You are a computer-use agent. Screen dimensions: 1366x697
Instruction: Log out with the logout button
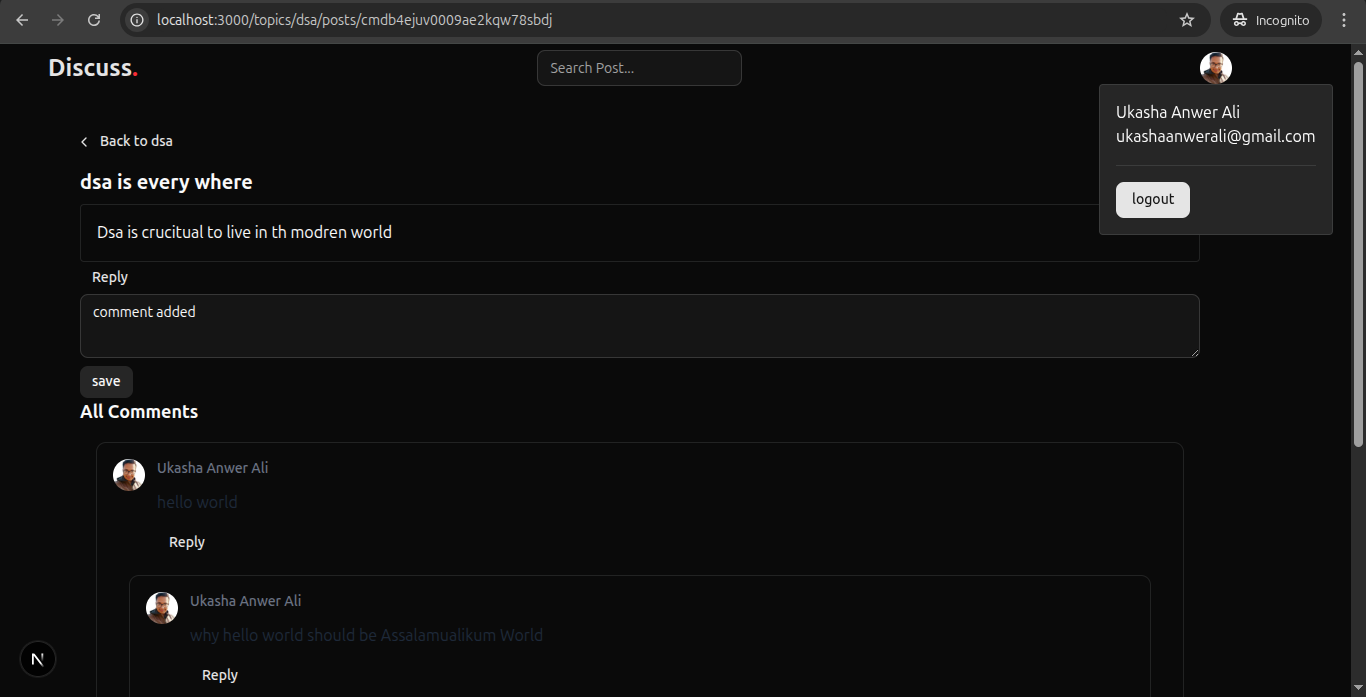click(x=1153, y=200)
